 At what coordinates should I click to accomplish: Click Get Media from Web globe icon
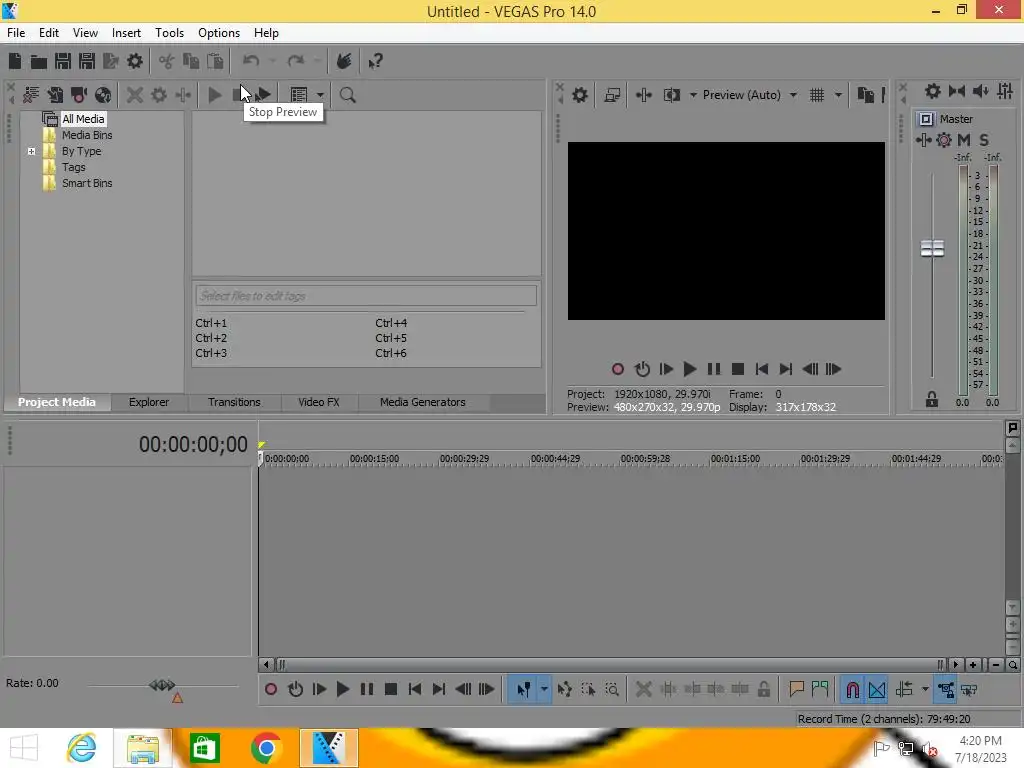(x=103, y=95)
